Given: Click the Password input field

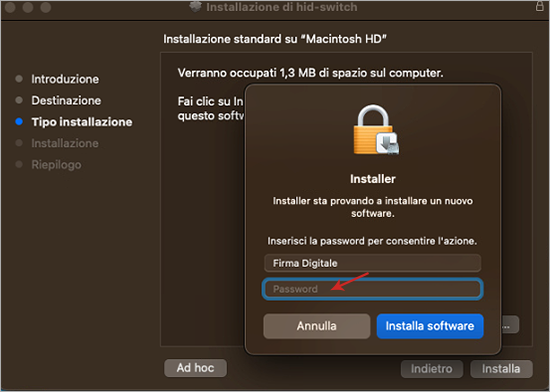Looking at the screenshot, I should (x=373, y=289).
